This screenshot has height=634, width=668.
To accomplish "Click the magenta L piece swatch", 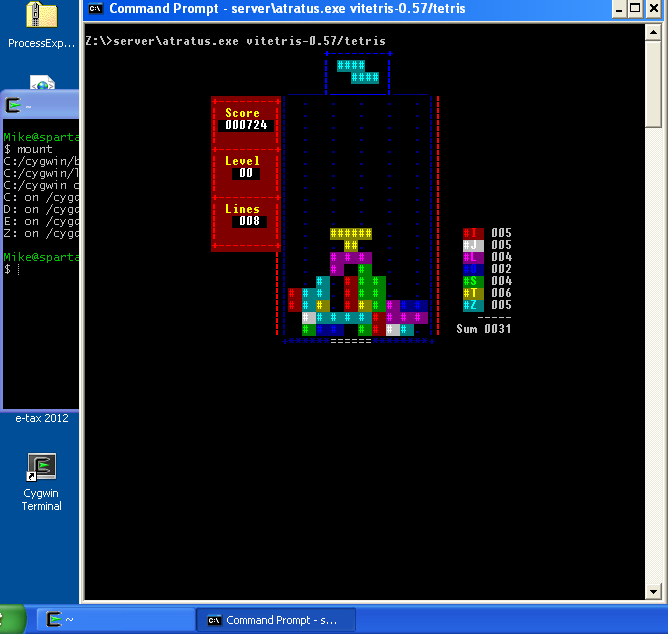I will point(473,257).
